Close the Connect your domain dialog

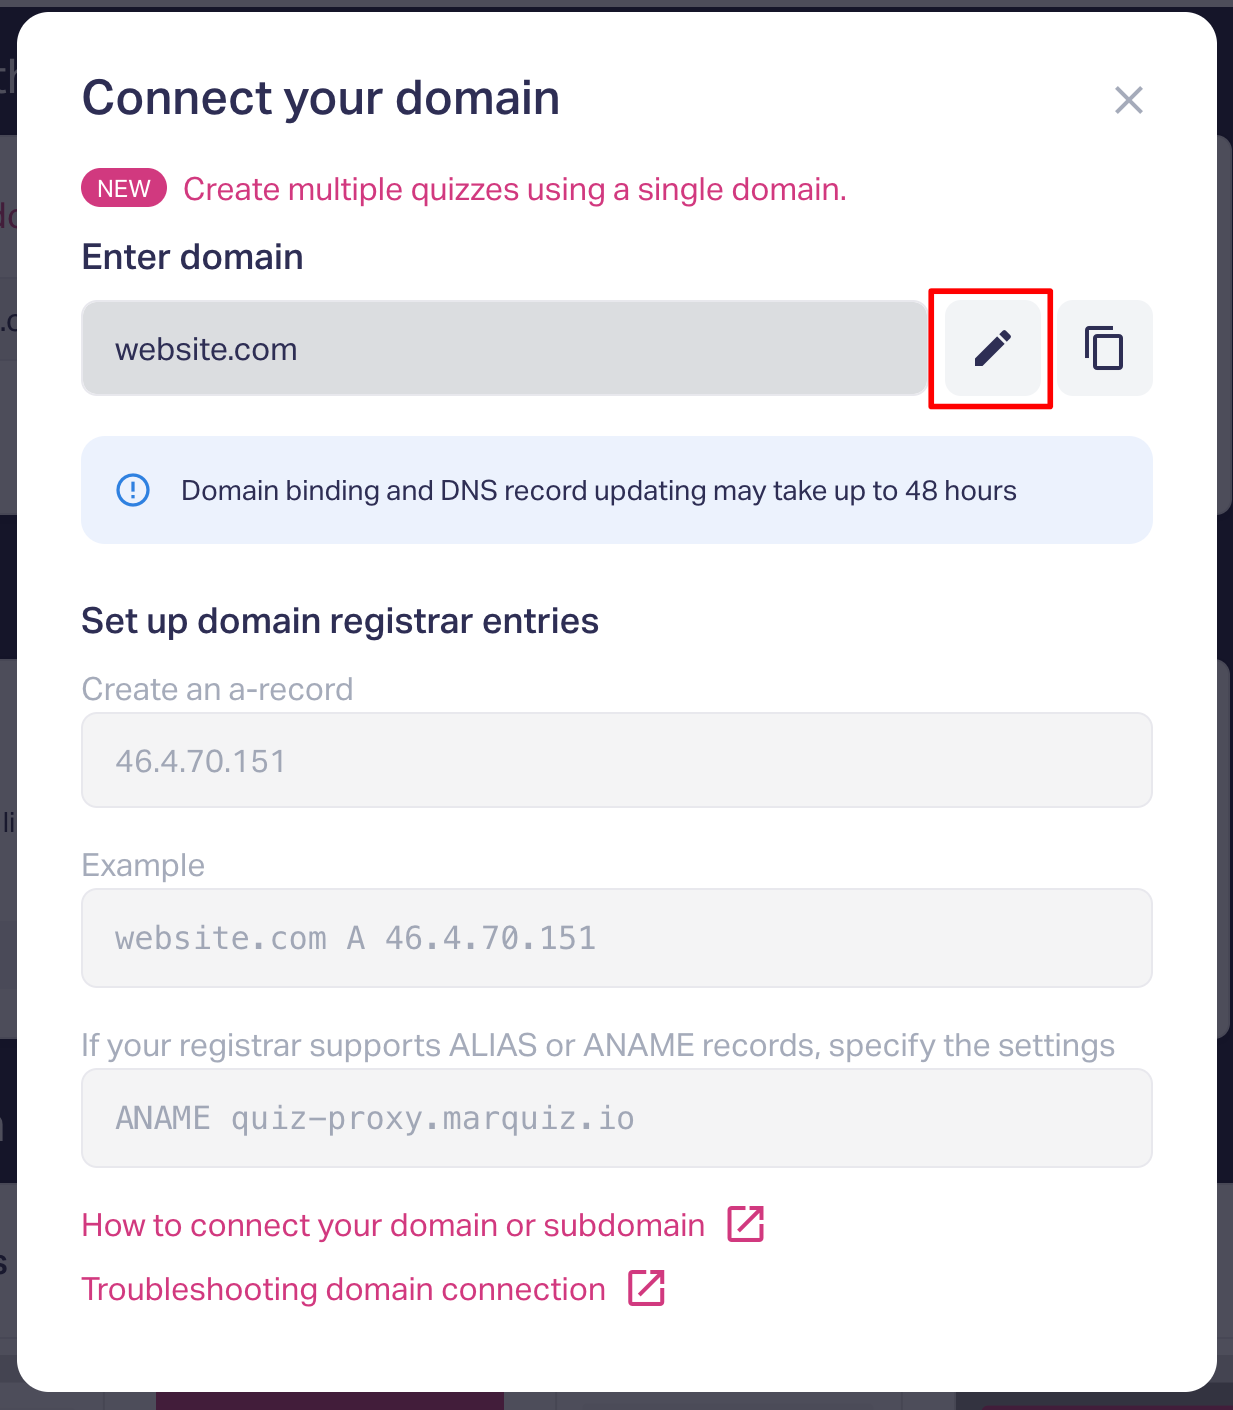[1128, 100]
